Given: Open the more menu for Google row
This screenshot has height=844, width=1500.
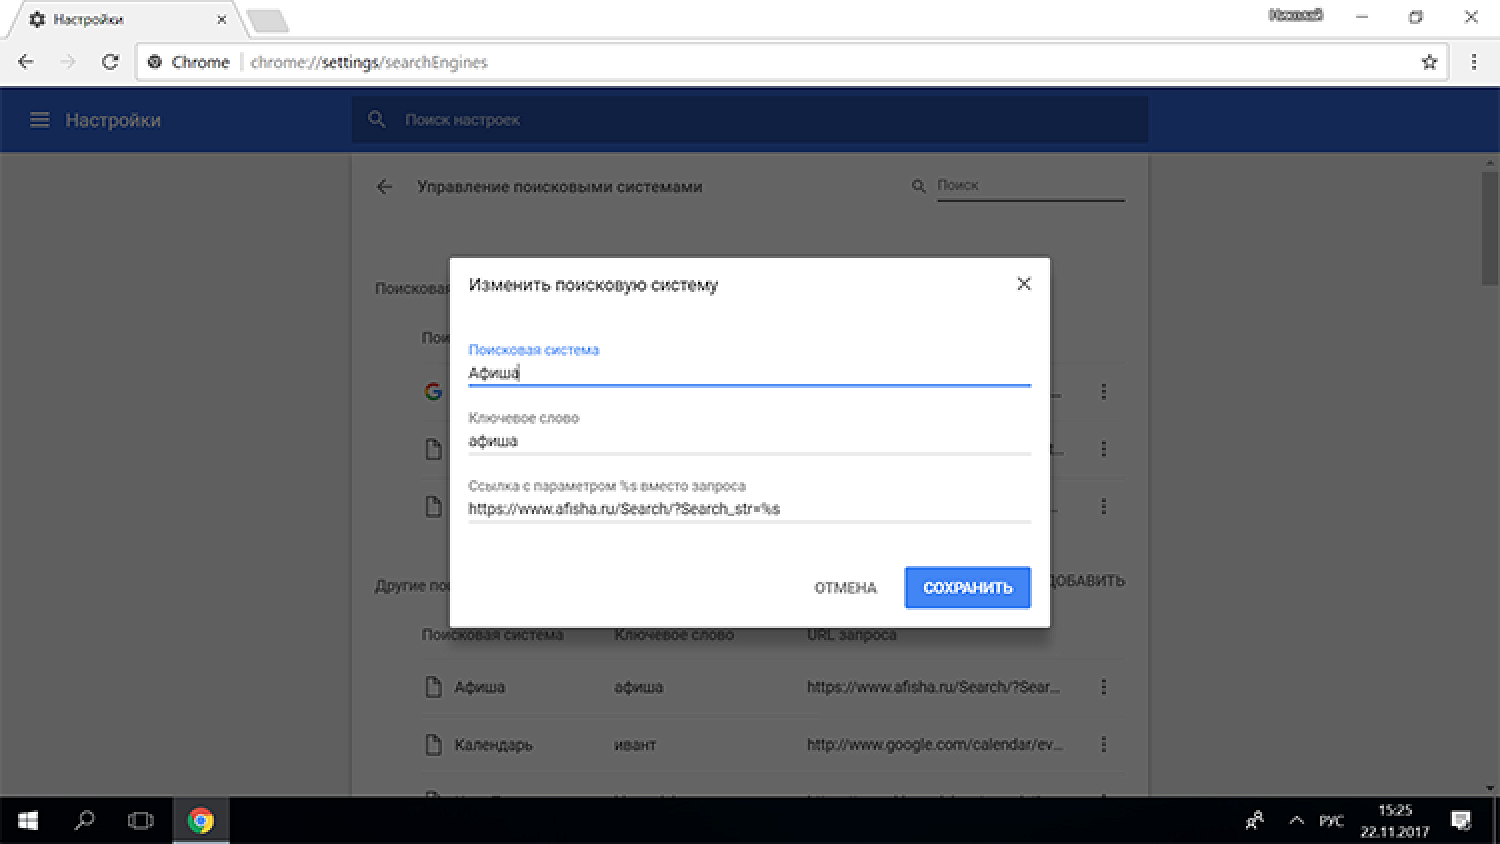Looking at the screenshot, I should (1103, 392).
